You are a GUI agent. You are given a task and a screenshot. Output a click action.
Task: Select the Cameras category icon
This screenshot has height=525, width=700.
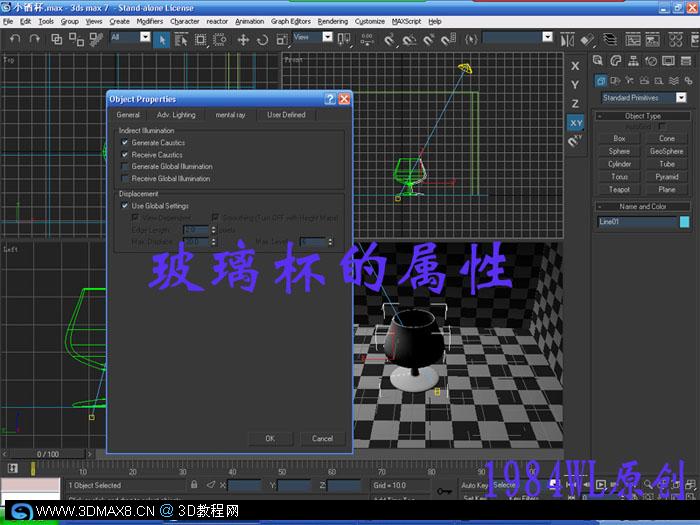644,81
